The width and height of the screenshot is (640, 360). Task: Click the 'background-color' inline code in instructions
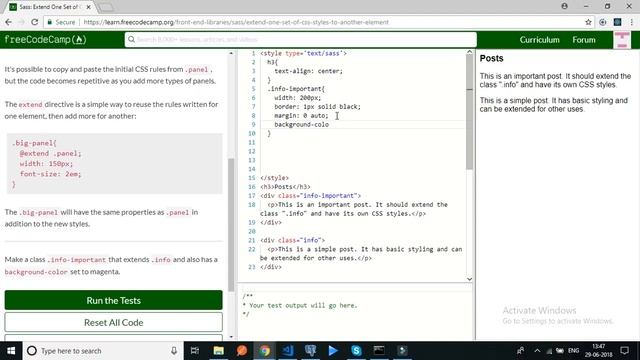pos(36,272)
